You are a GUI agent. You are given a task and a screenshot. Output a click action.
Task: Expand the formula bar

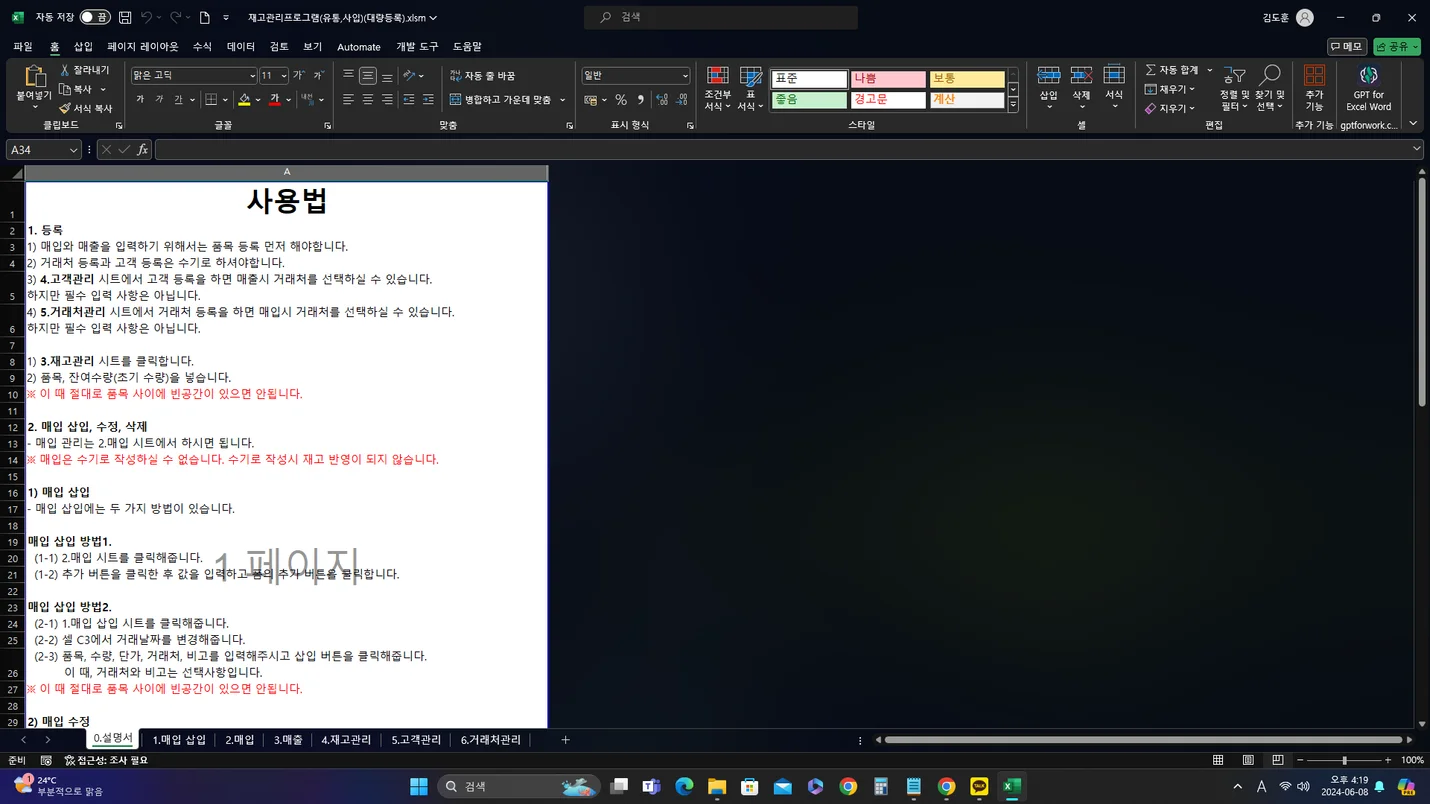tap(1416, 149)
